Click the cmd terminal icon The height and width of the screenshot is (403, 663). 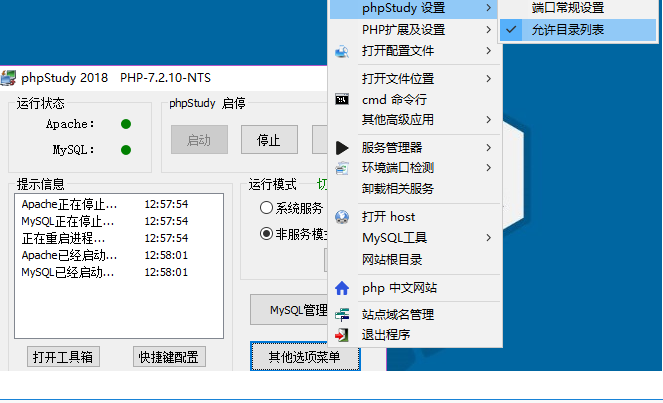(x=342, y=99)
